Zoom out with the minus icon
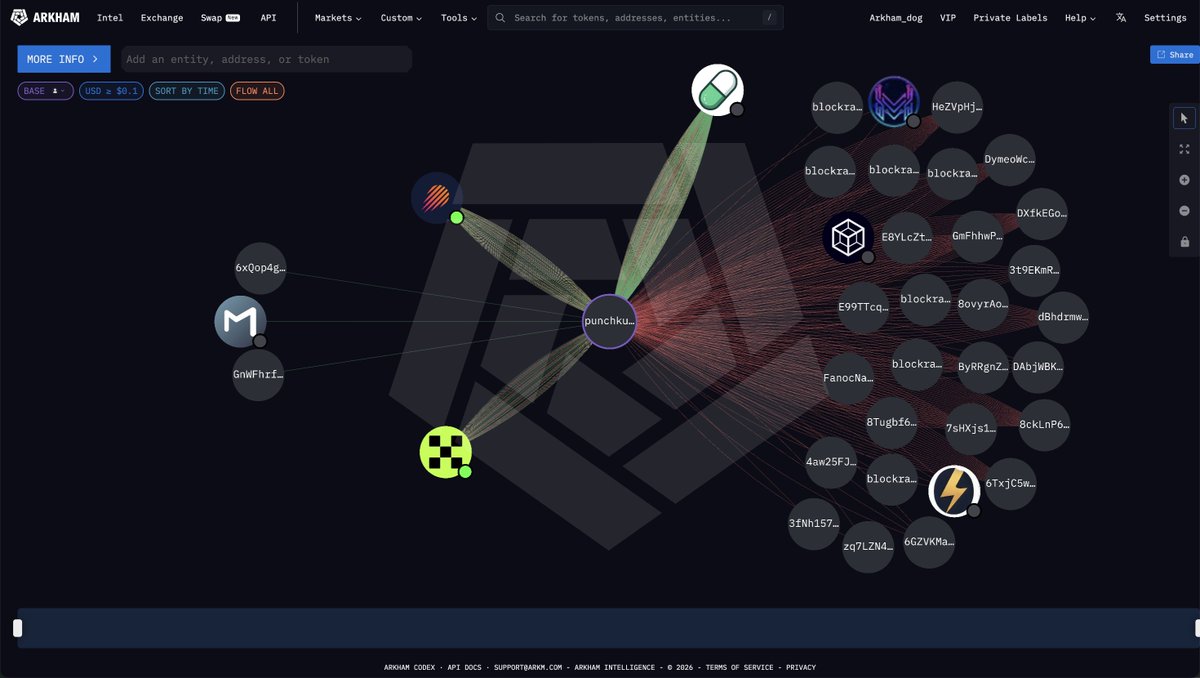 (1184, 211)
